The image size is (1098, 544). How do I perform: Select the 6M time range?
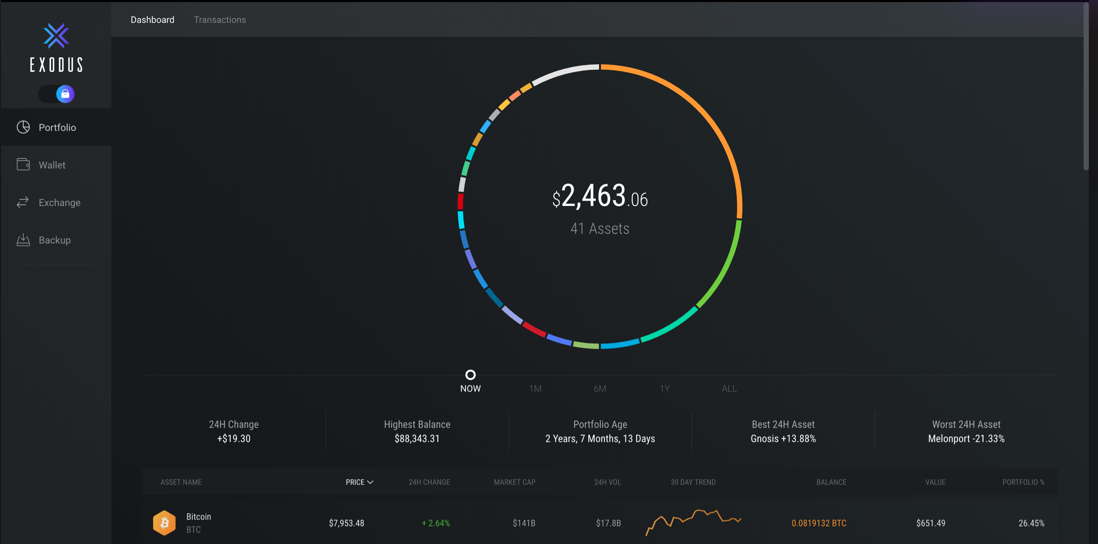599,389
